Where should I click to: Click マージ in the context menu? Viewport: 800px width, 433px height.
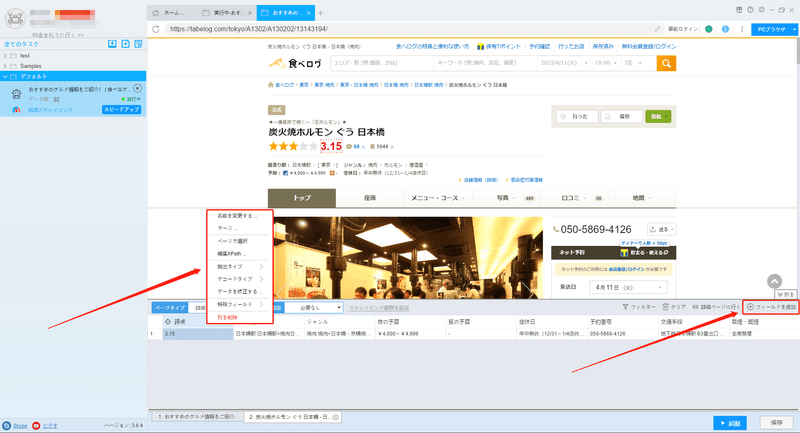227,228
